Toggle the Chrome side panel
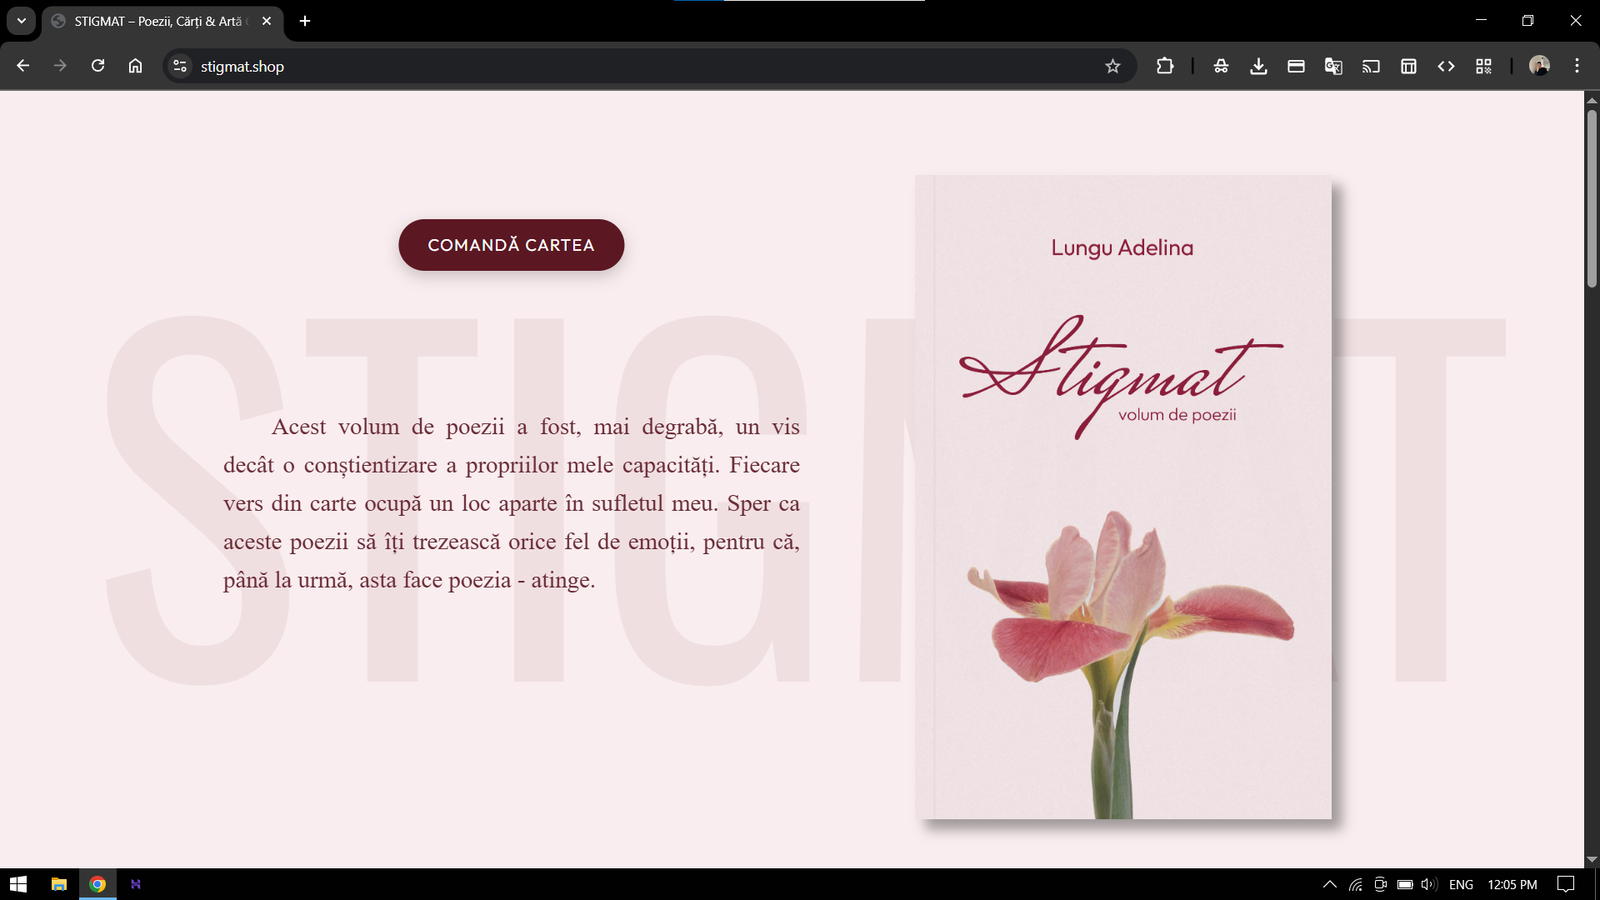Viewport: 1600px width, 900px height. coord(1408,66)
